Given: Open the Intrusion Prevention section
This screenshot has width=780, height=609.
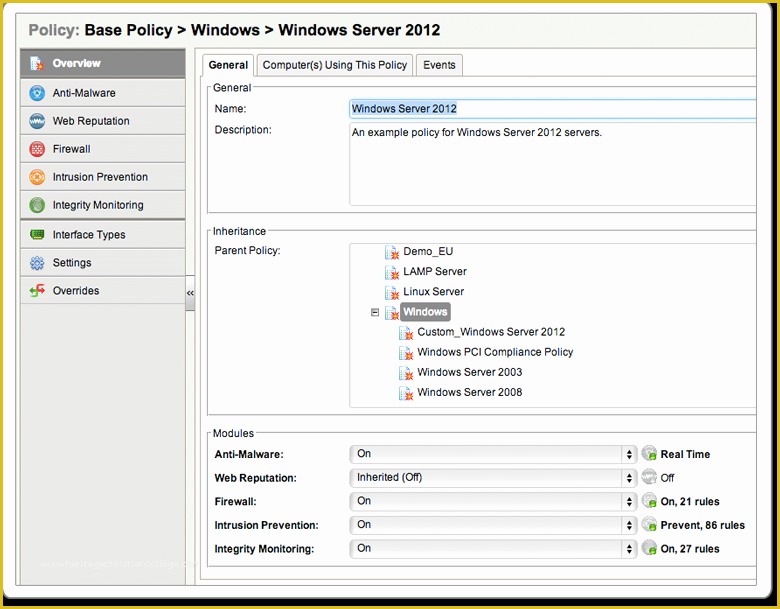Looking at the screenshot, I should tap(102, 177).
